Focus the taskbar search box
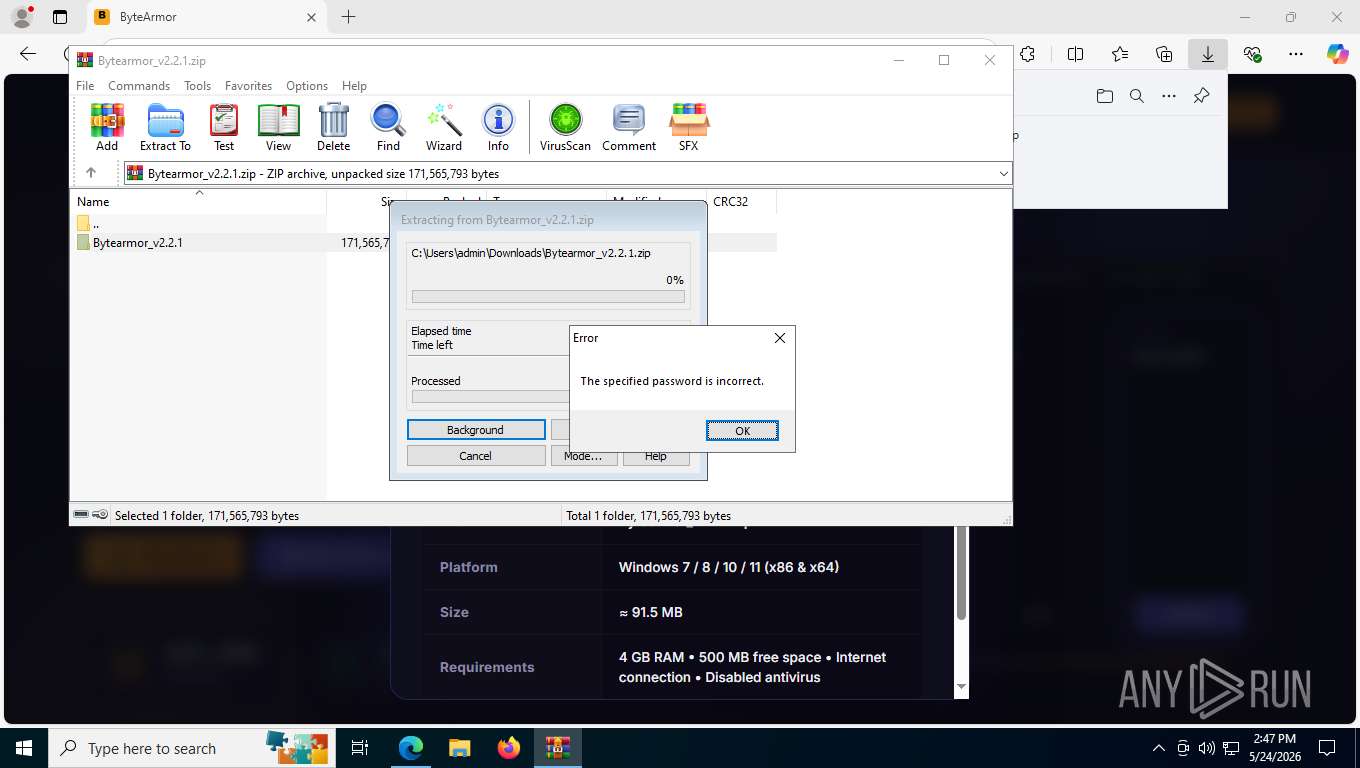Viewport: 1360px width, 768px height. tap(190, 748)
